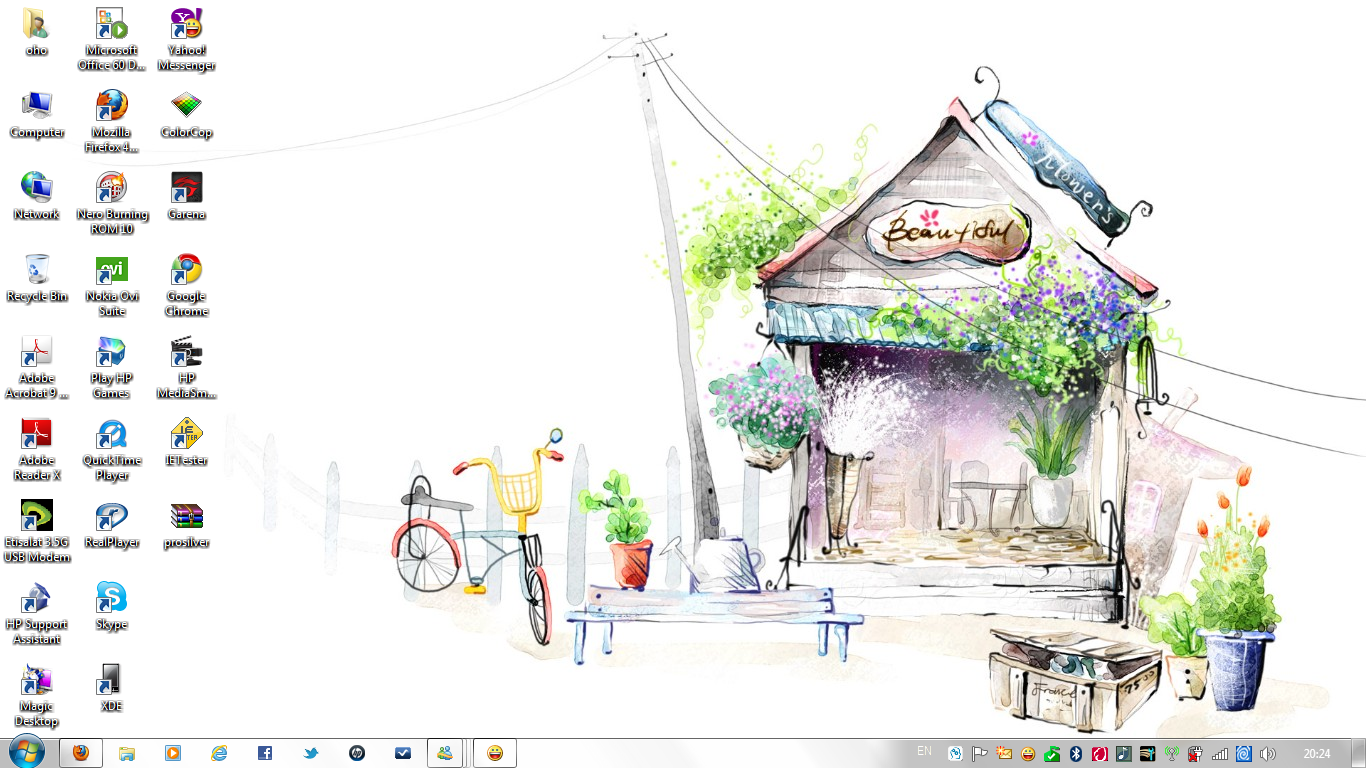The width and height of the screenshot is (1366, 768).
Task: Open the volume speaker tray icon
Action: [x=1268, y=754]
